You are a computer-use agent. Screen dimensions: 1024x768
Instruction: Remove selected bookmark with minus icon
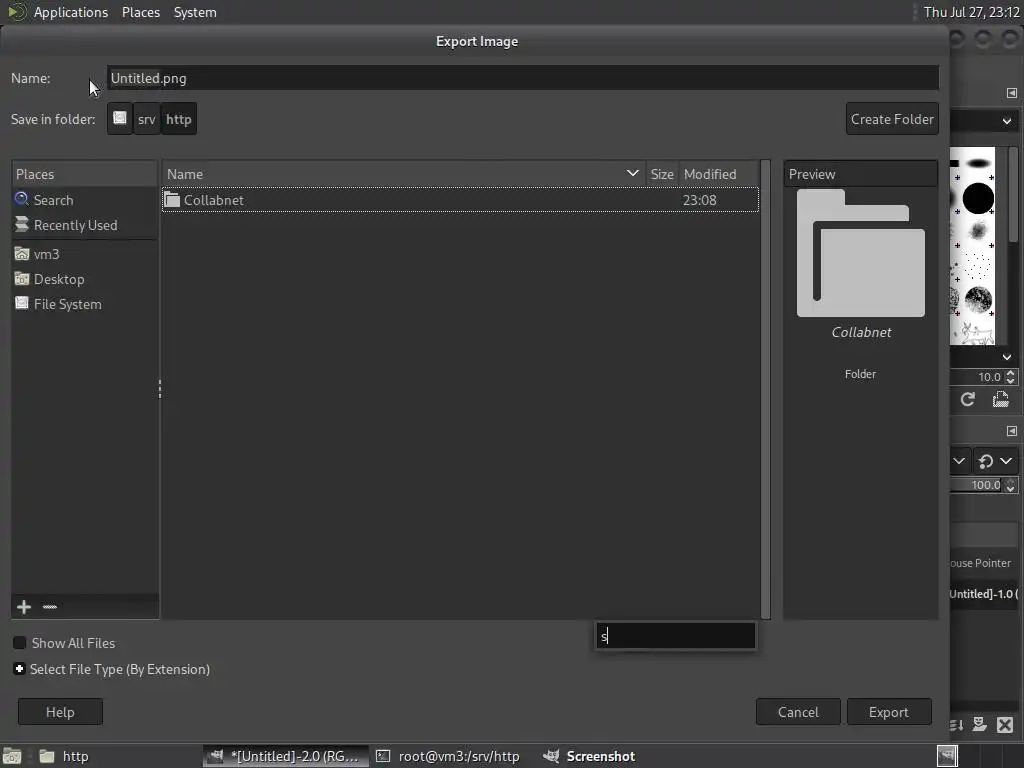[x=50, y=607]
